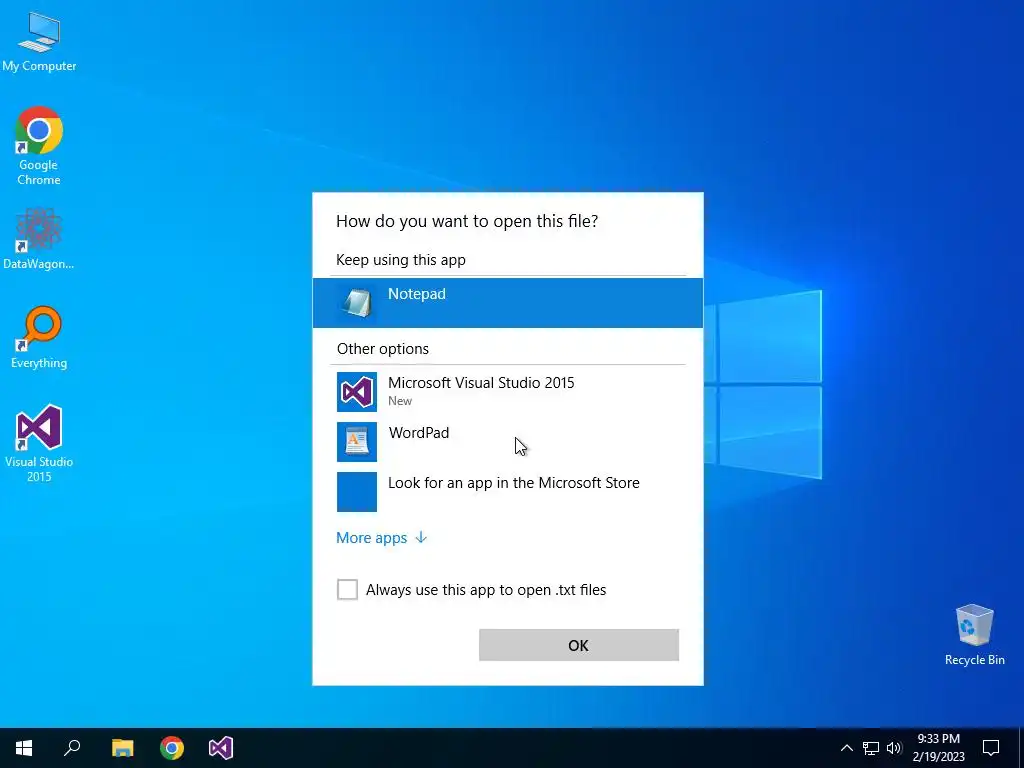The width and height of the screenshot is (1024, 768).
Task: Select the Everything search desktop shortcut
Action: pyautogui.click(x=39, y=338)
